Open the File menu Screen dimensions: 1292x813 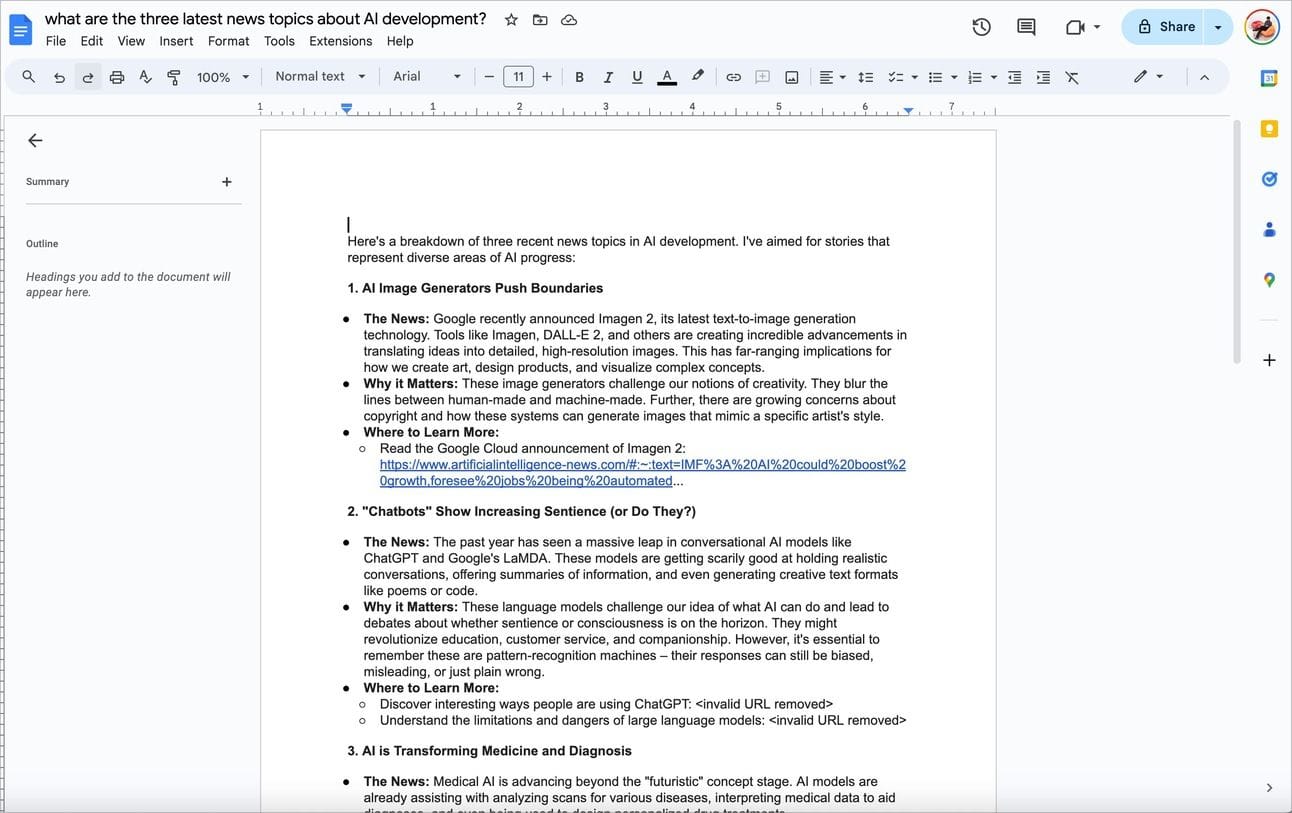pos(56,41)
